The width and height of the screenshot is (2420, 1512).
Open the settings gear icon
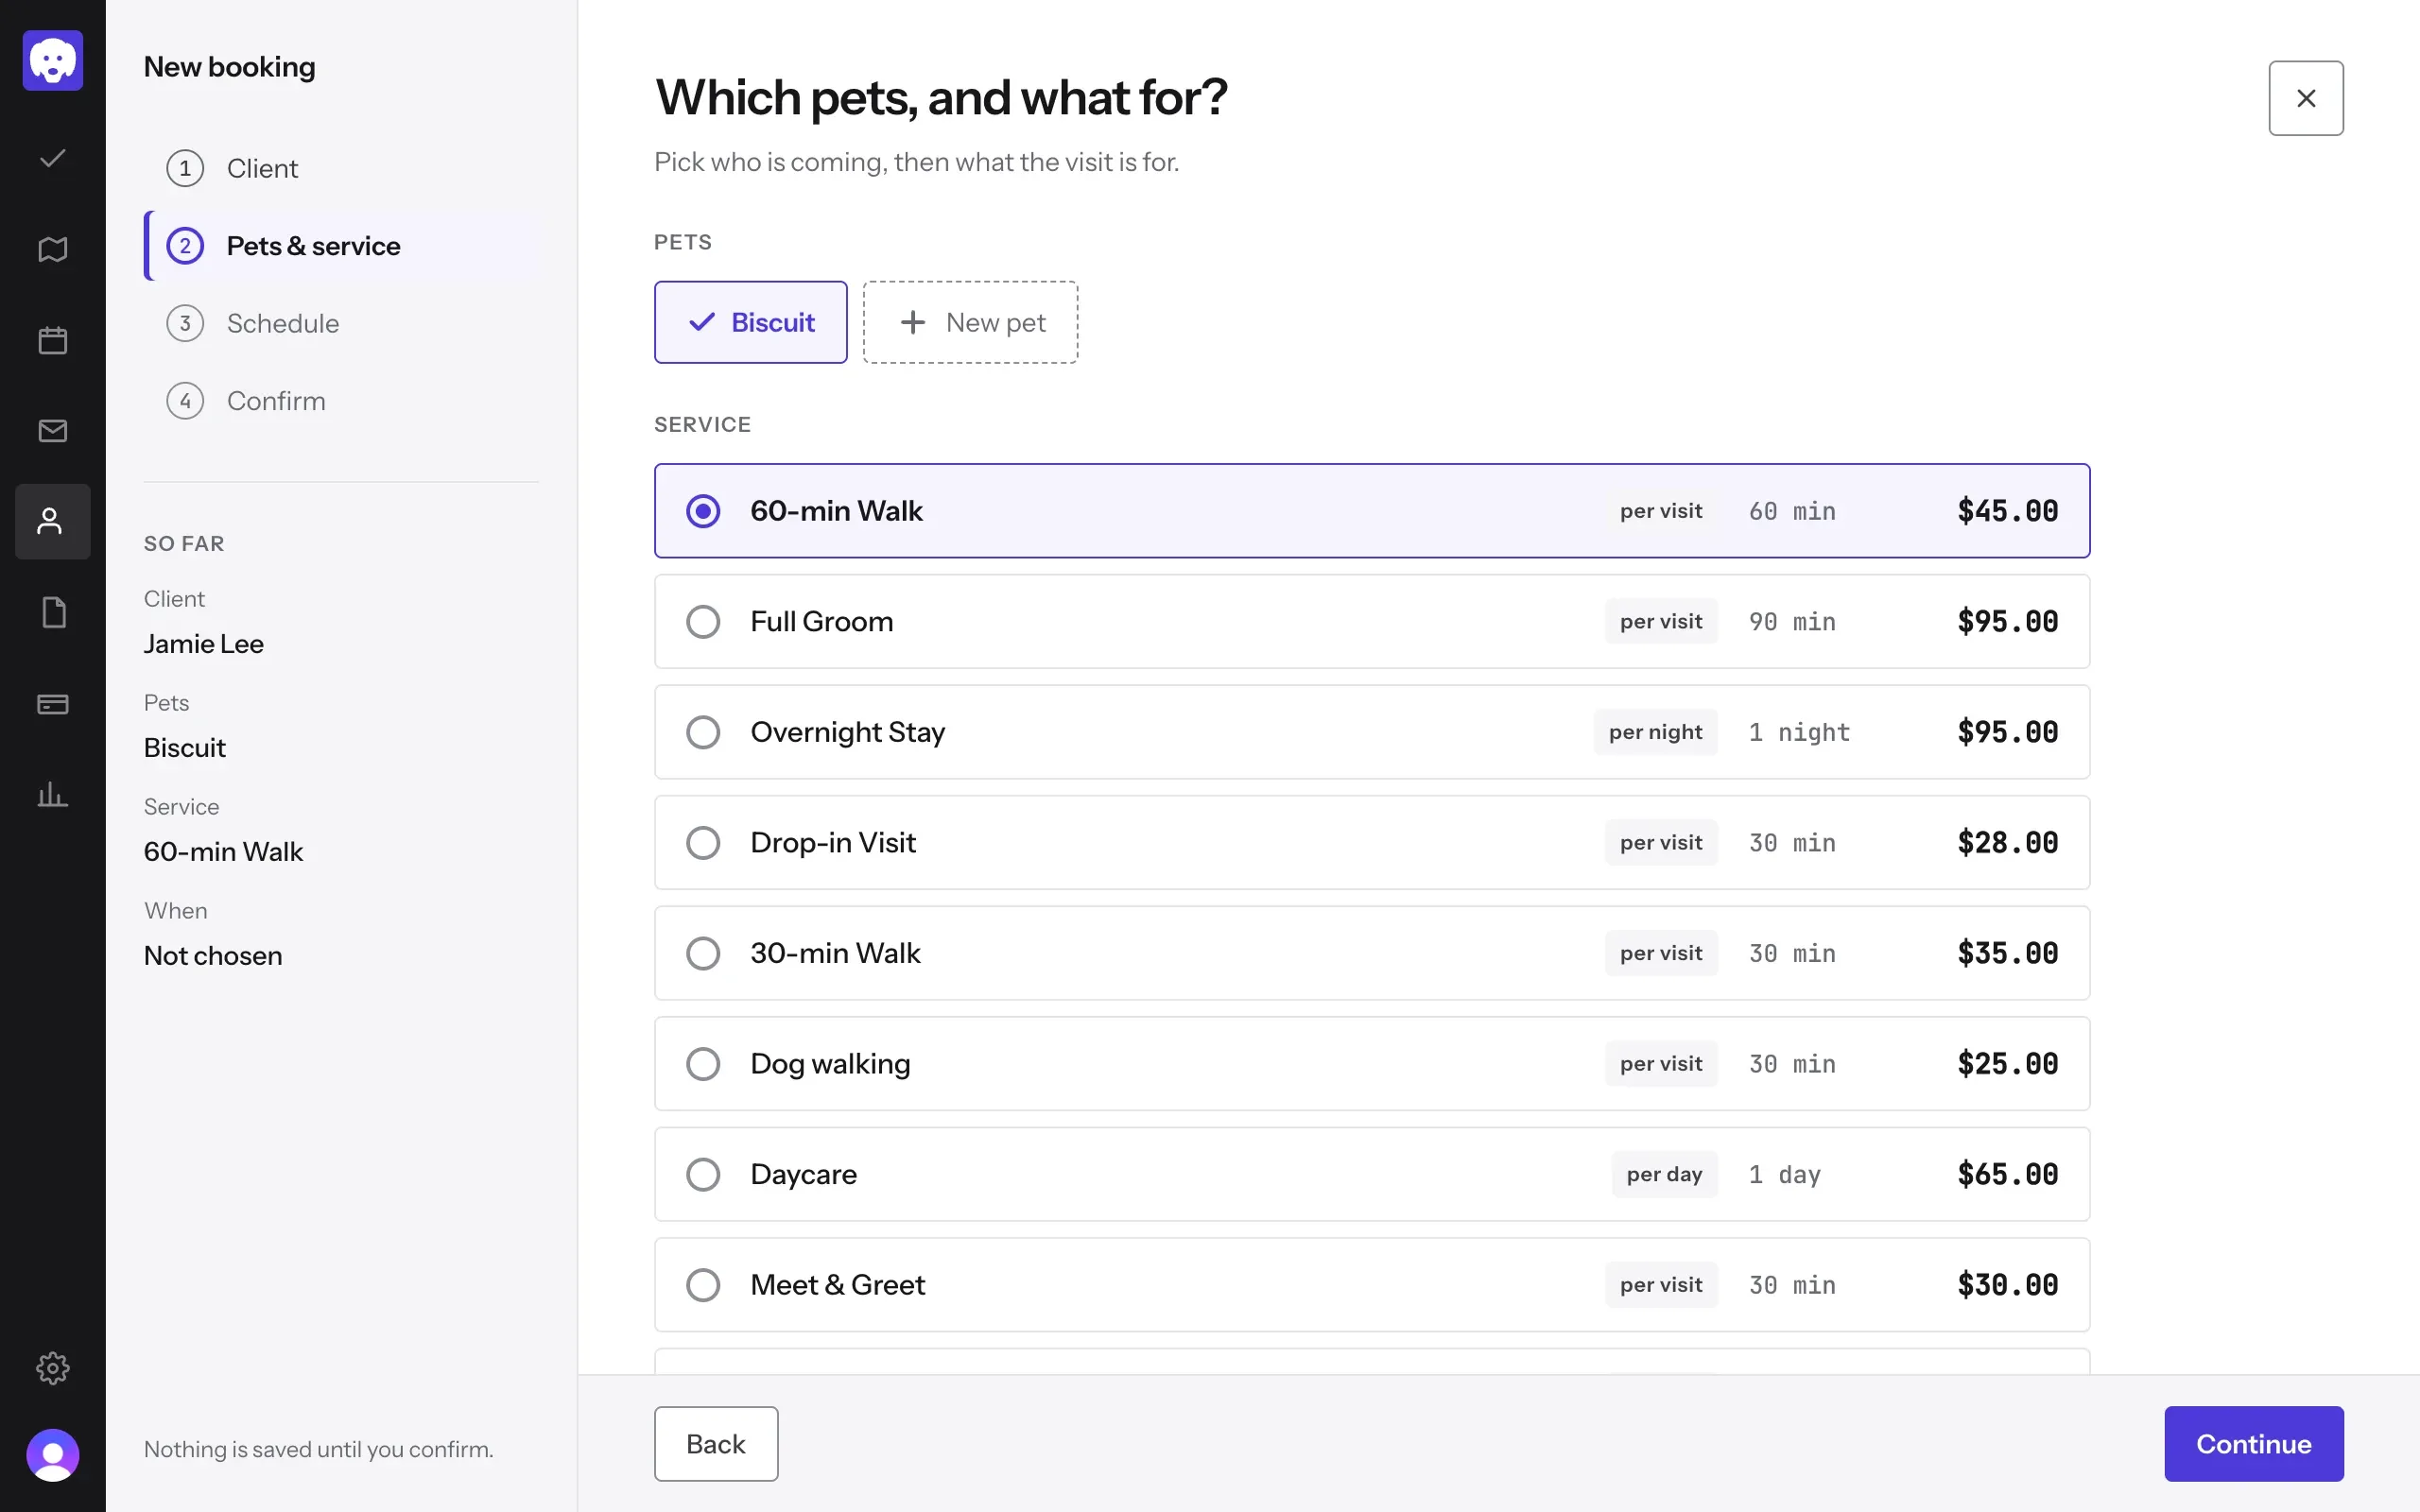(53, 1367)
